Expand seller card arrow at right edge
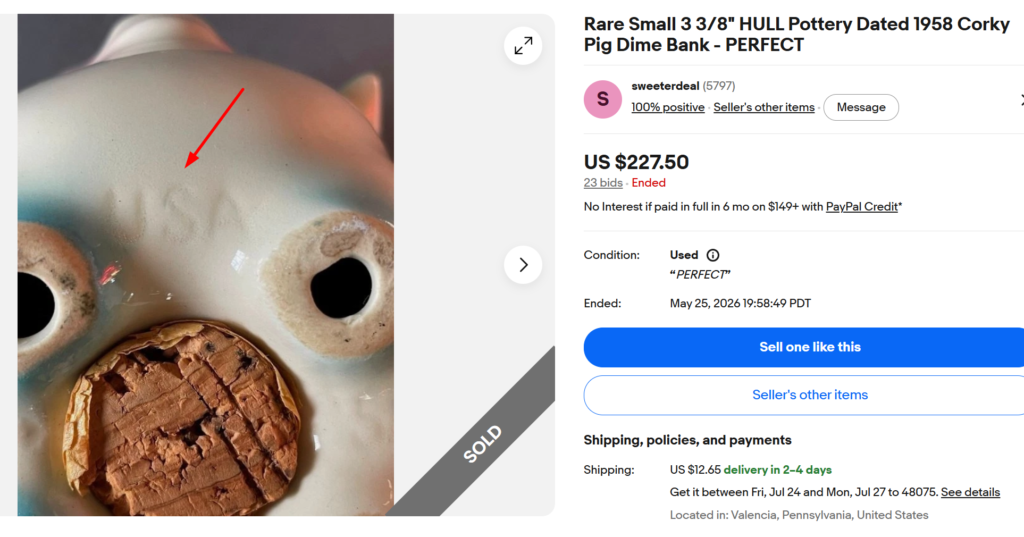Viewport: 1024px width, 537px height. (1021, 100)
